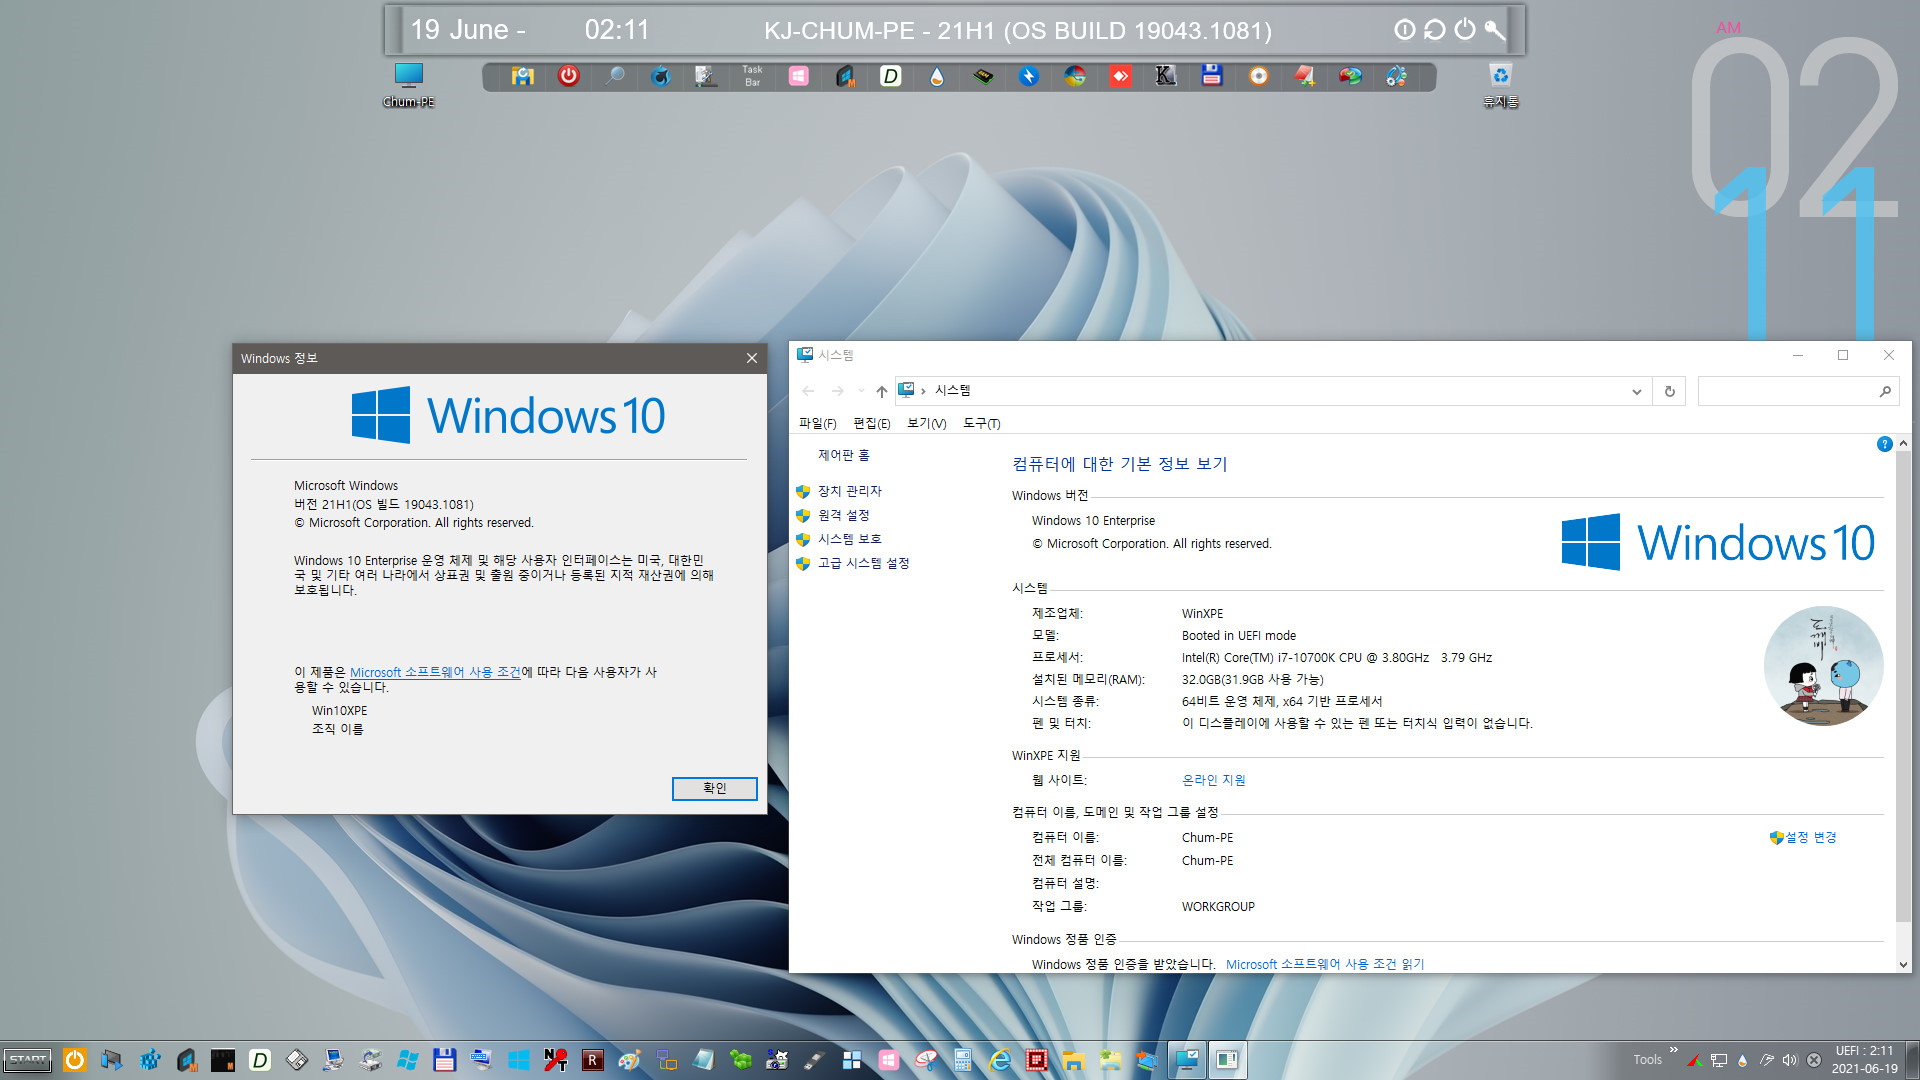Open the Recycle Bin (휴지통) desktop icon
The height and width of the screenshot is (1080, 1920).
point(1500,85)
